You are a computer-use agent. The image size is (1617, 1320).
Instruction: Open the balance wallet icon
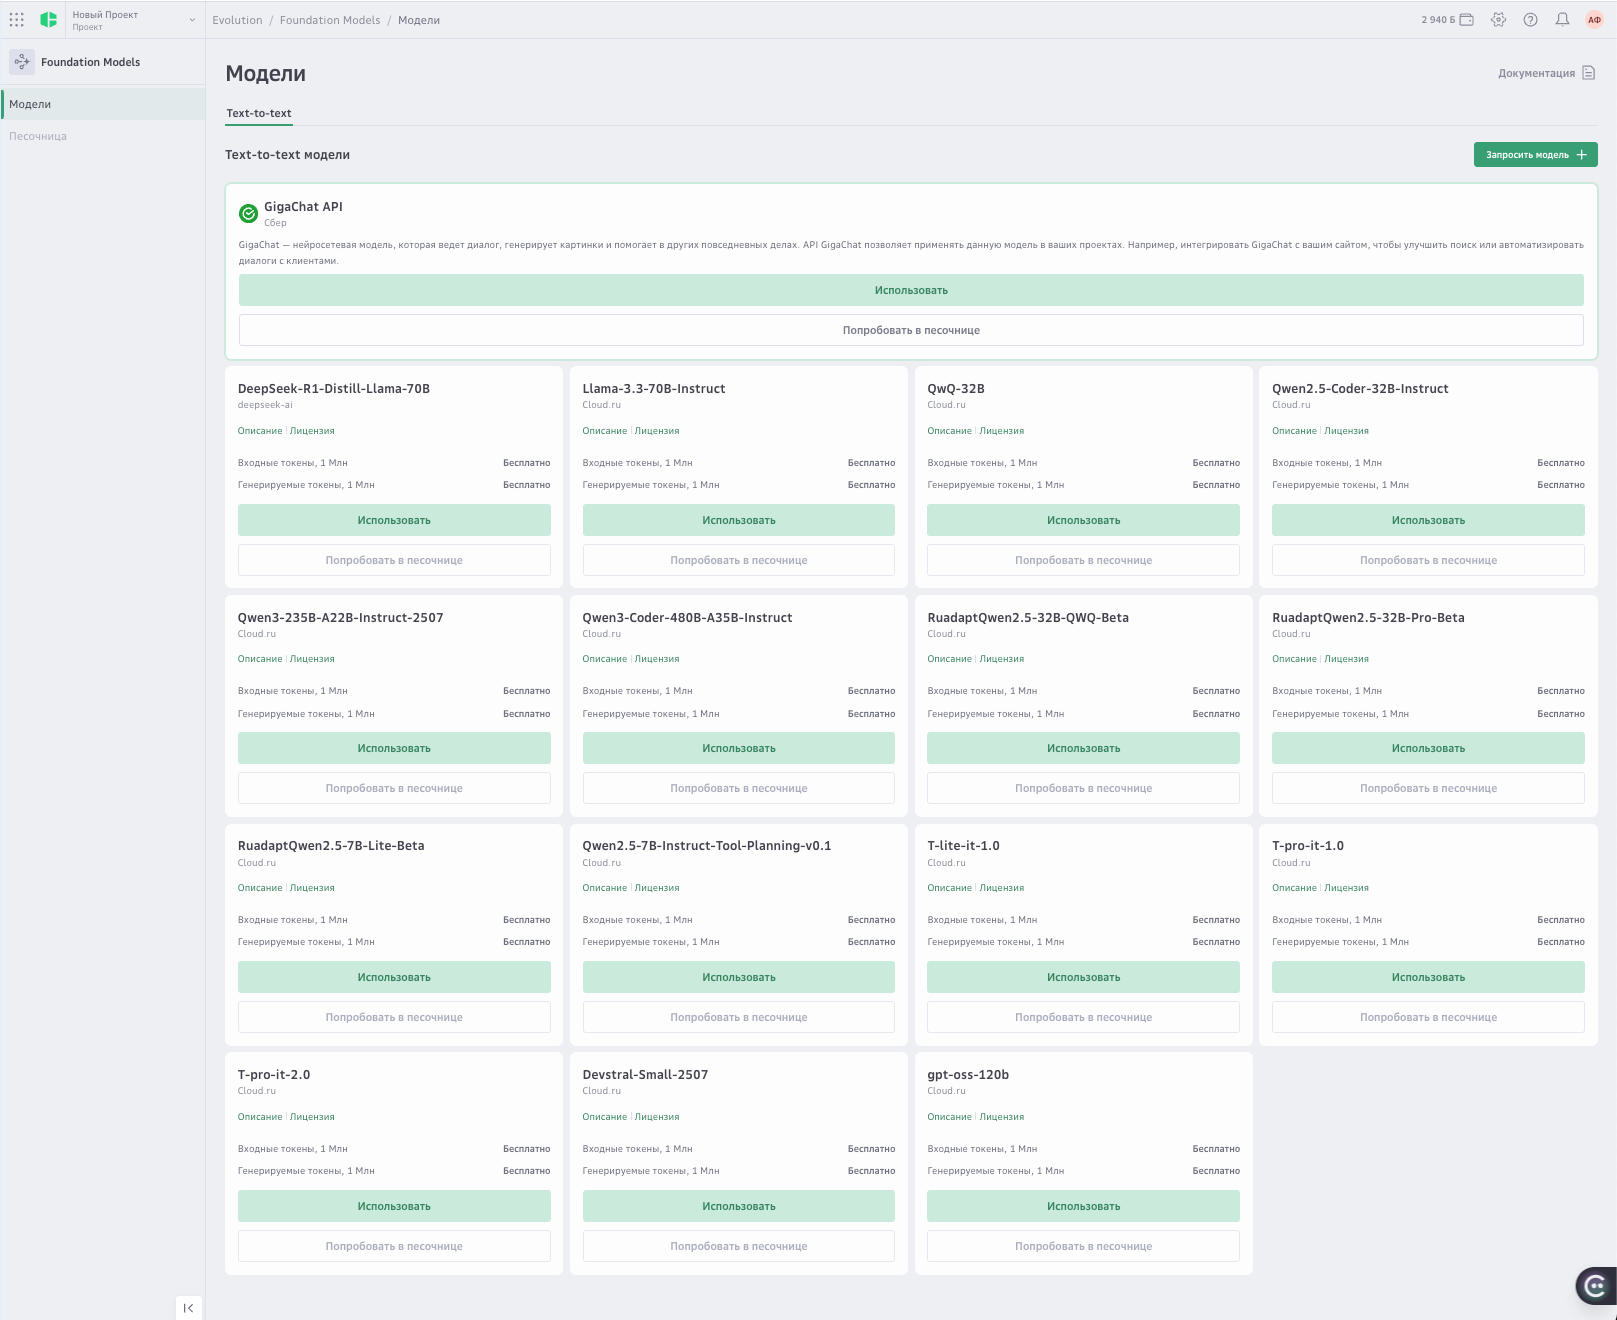point(1467,20)
